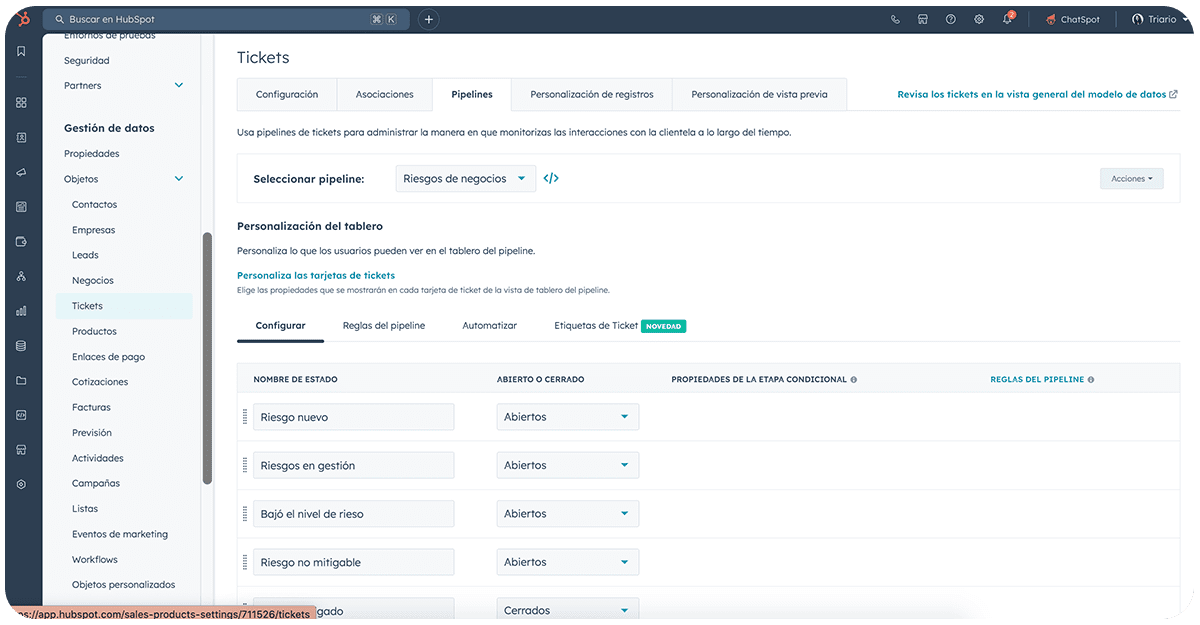Open Abiertos dropdown for Riesgo no mitigable
Viewport: 1200px width, 625px height.
[x=567, y=562]
